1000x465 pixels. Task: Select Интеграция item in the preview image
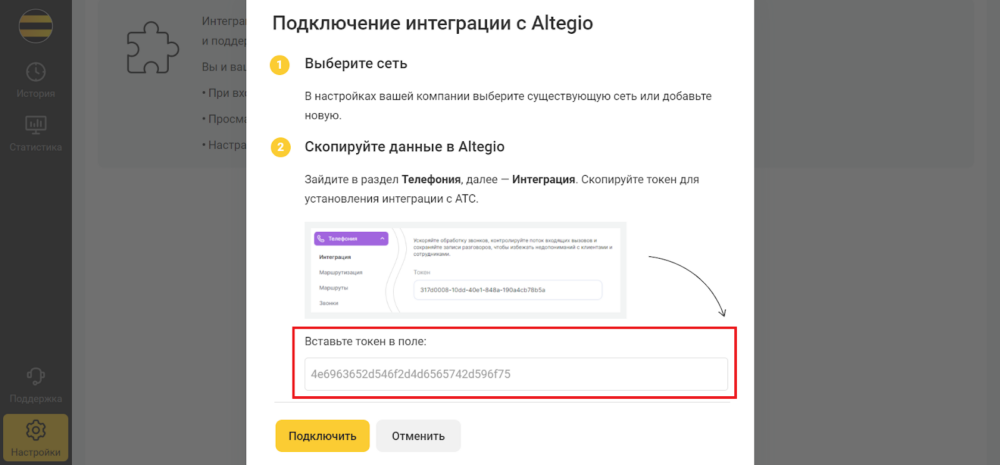pos(335,258)
